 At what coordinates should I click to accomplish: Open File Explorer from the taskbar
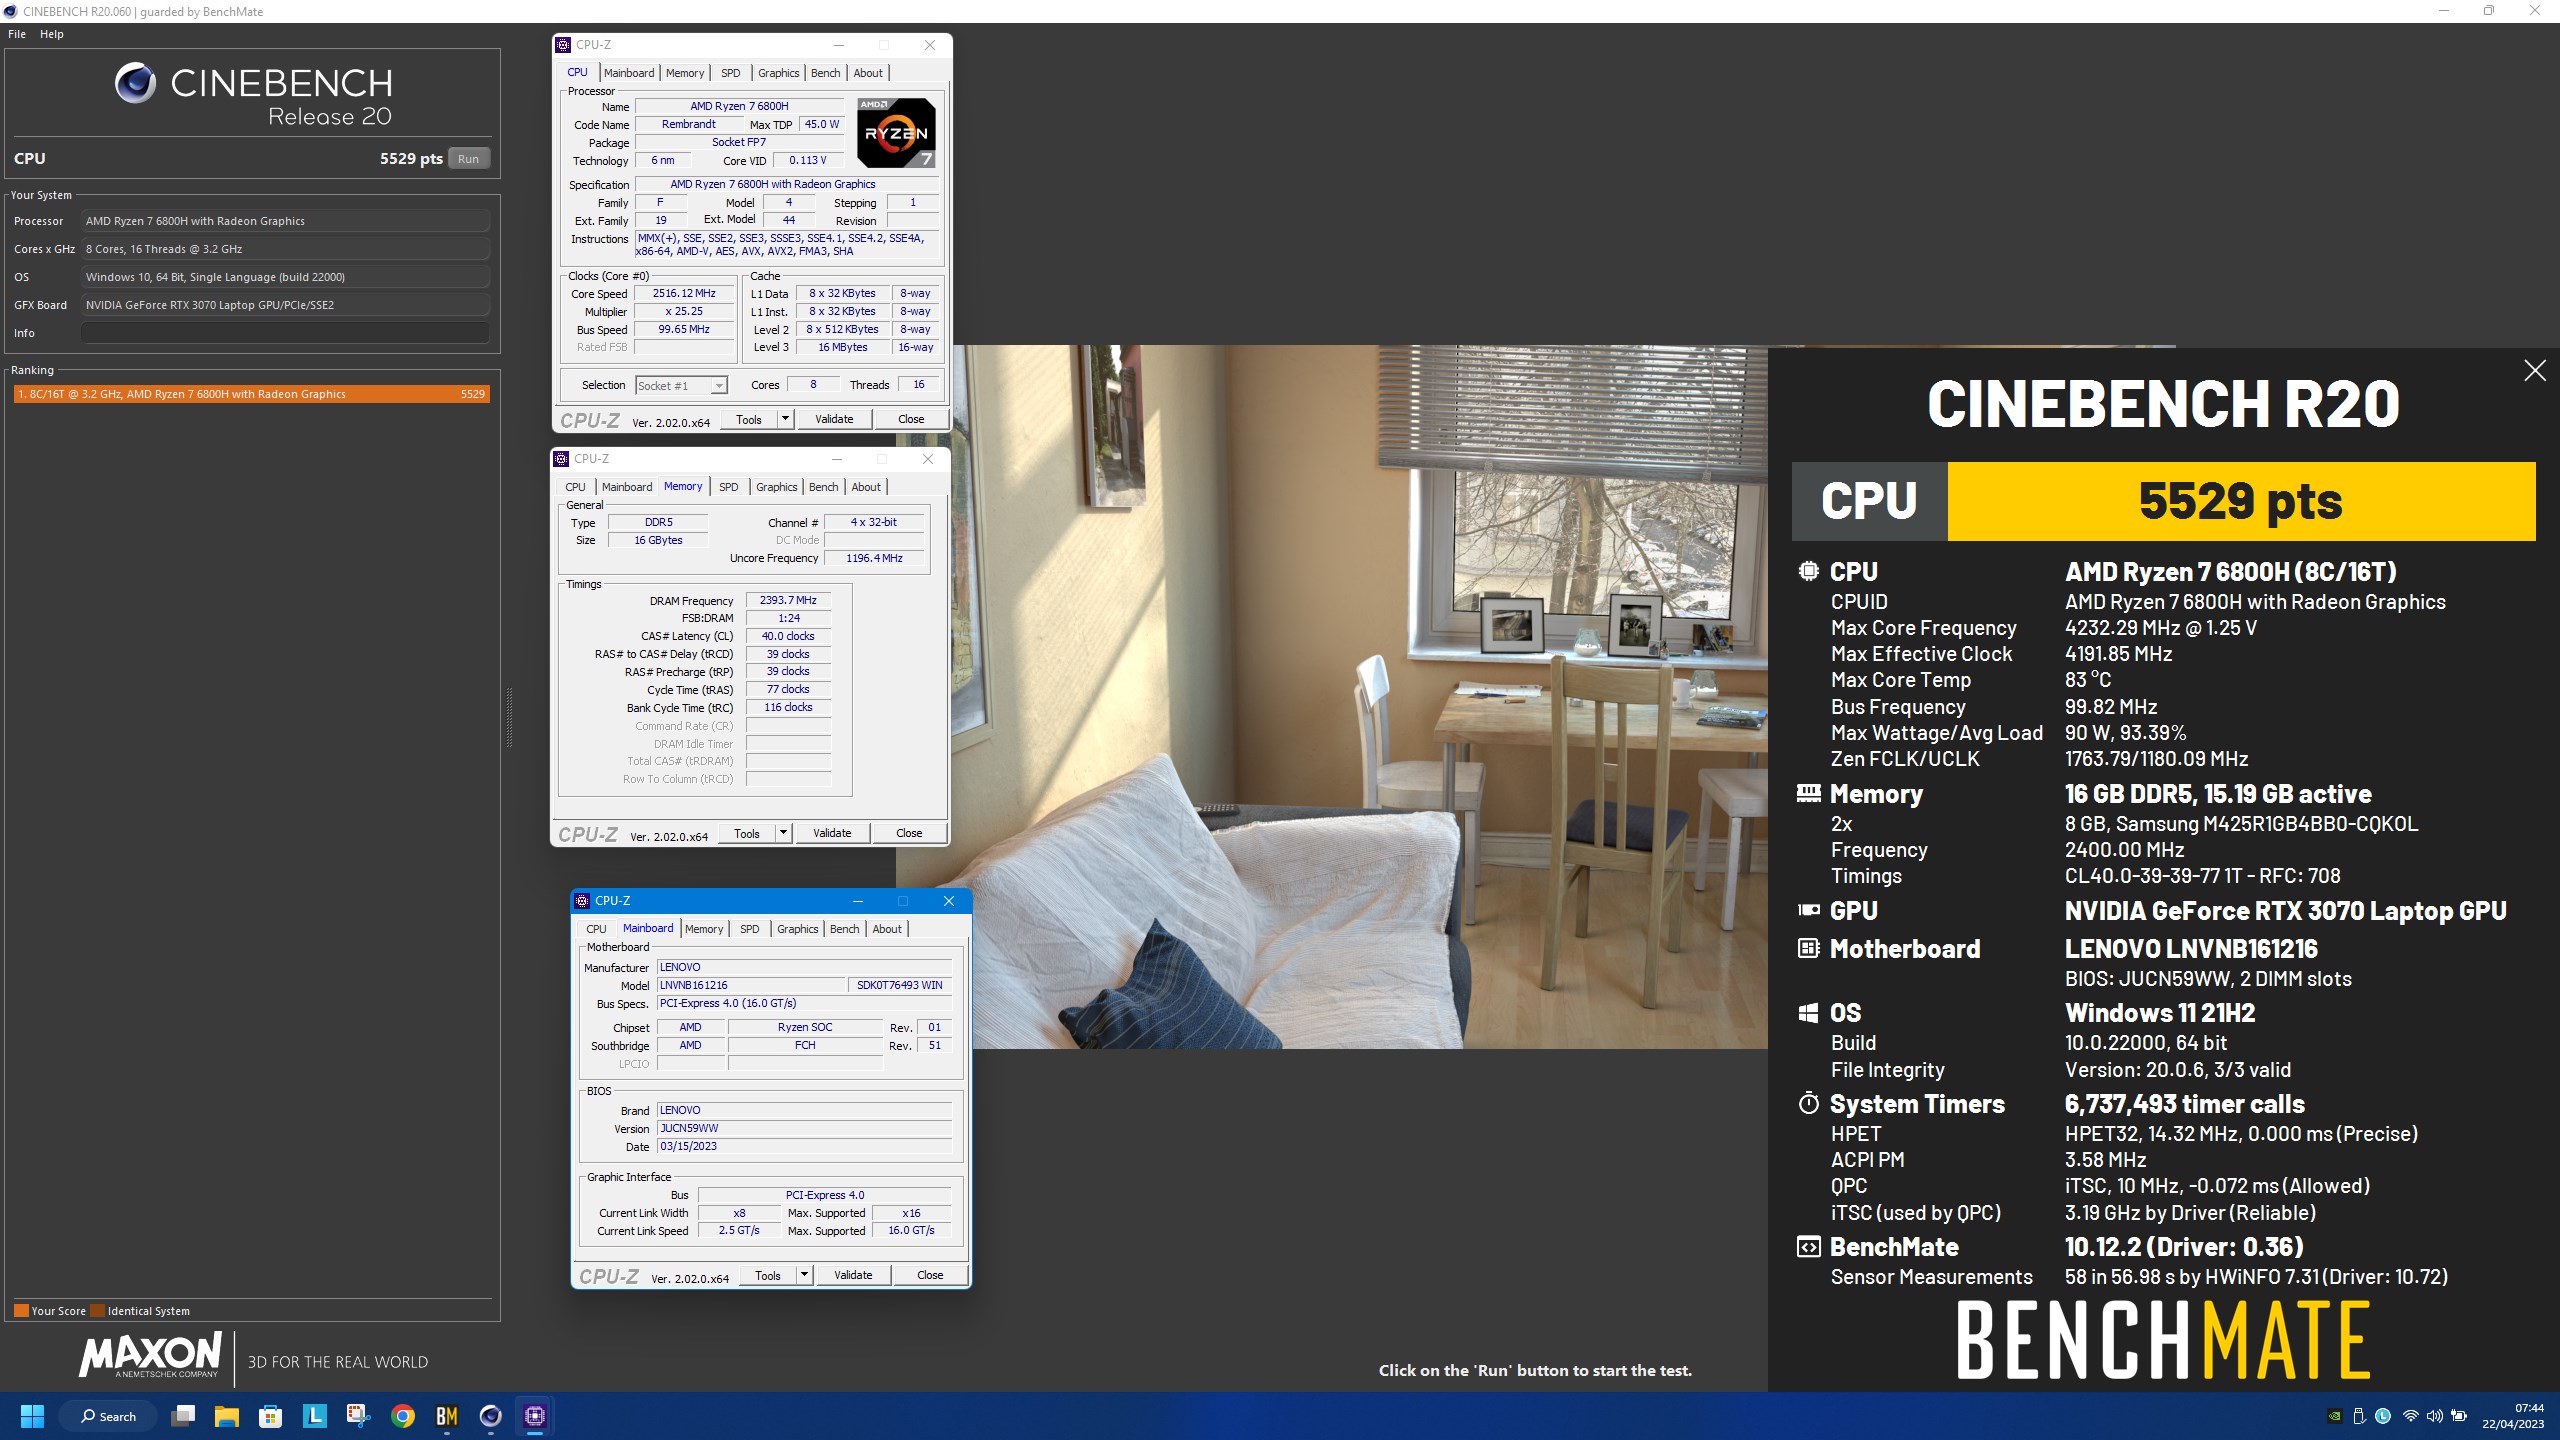[x=227, y=1416]
